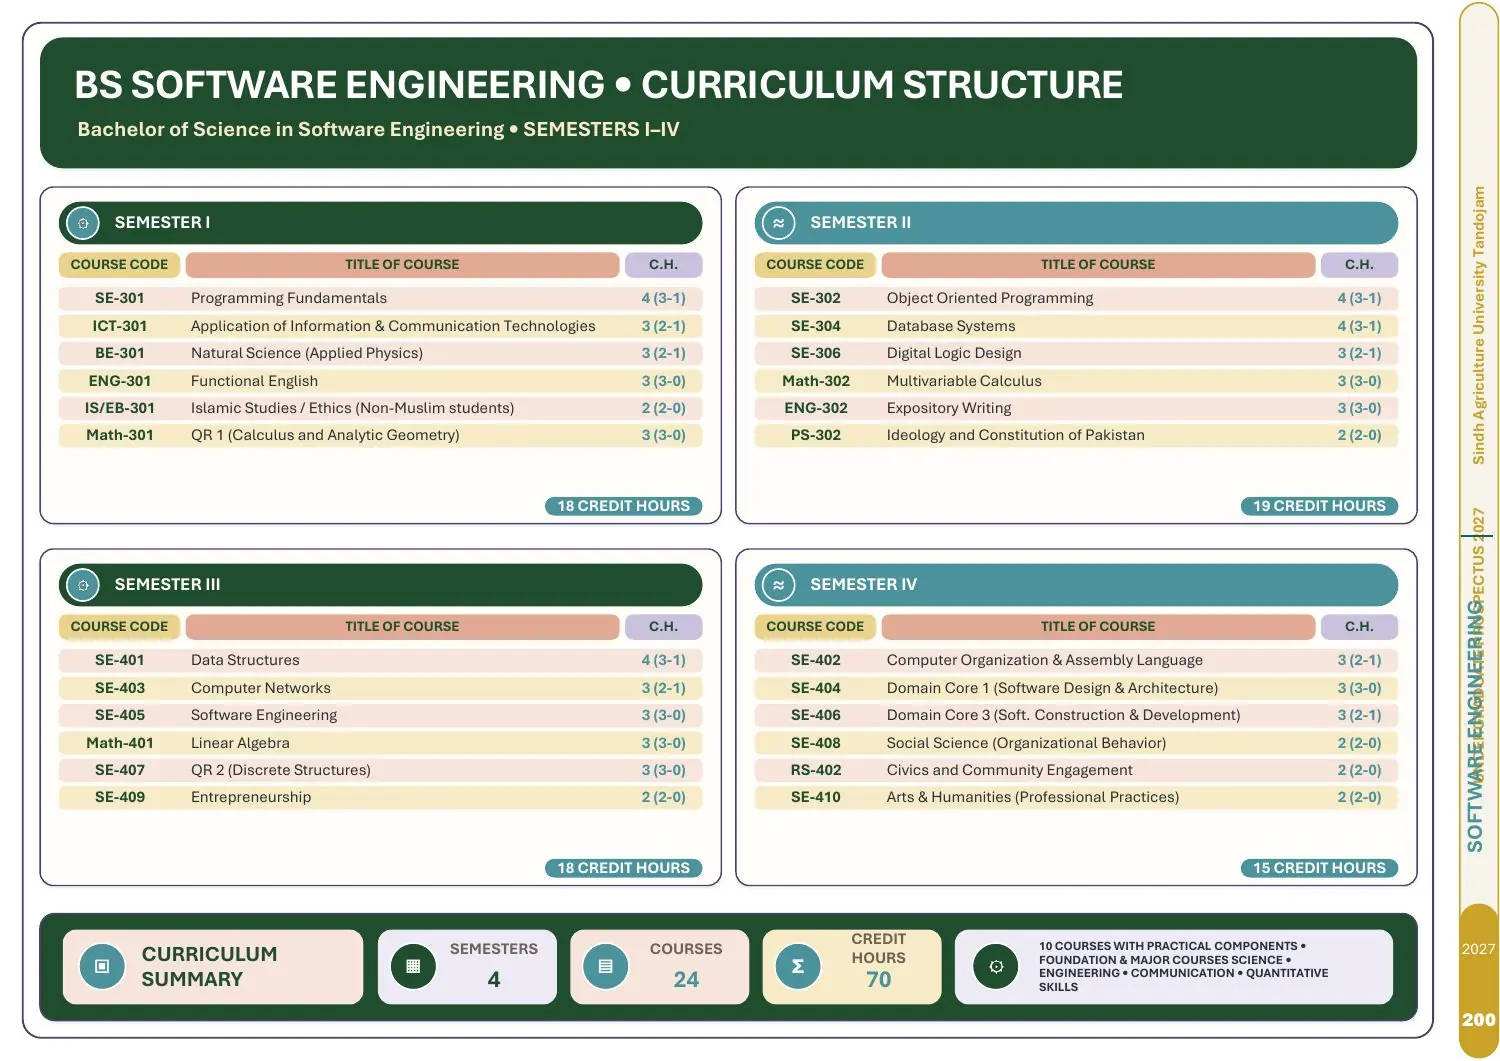Image resolution: width=1500 pixels, height=1061 pixels.
Task: Click Domain Core 3 (Soft. Construction & Development)
Action: (x=1063, y=715)
